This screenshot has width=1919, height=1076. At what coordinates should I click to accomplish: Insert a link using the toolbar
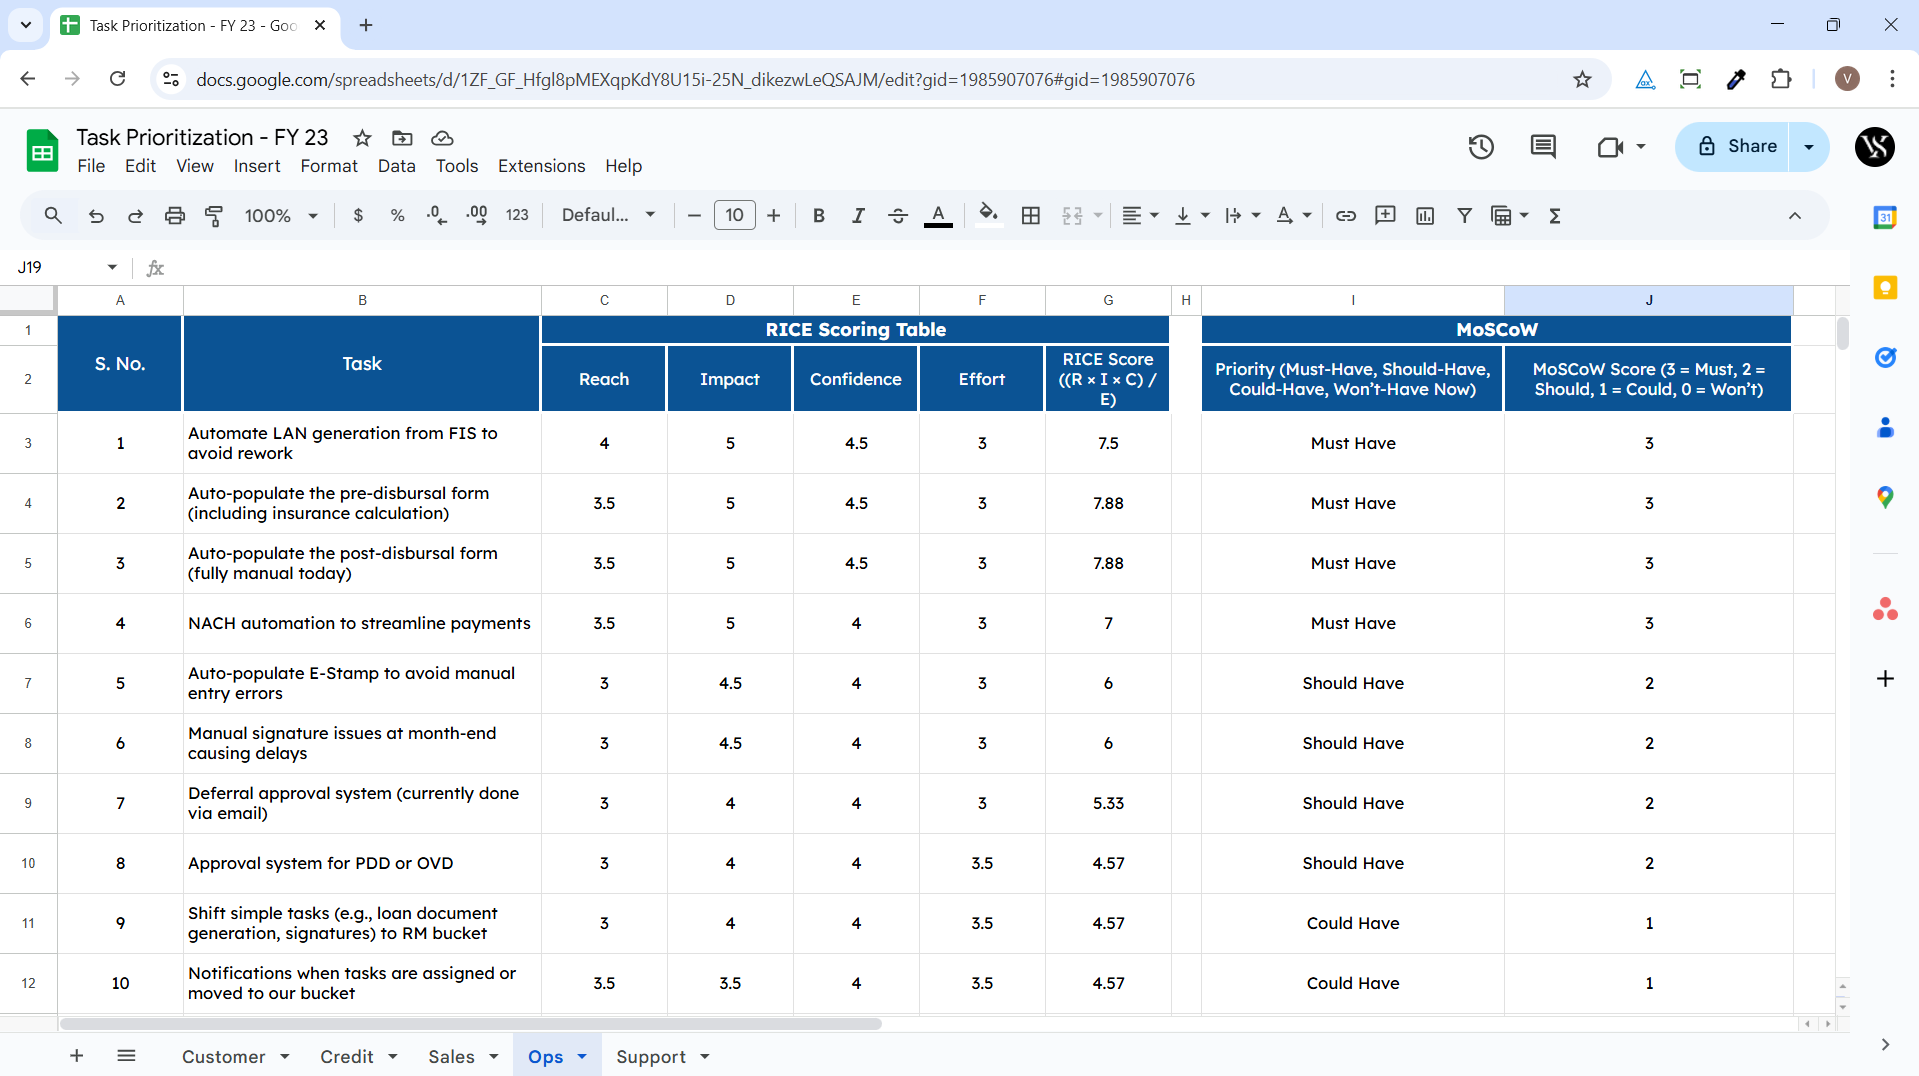pyautogui.click(x=1346, y=215)
